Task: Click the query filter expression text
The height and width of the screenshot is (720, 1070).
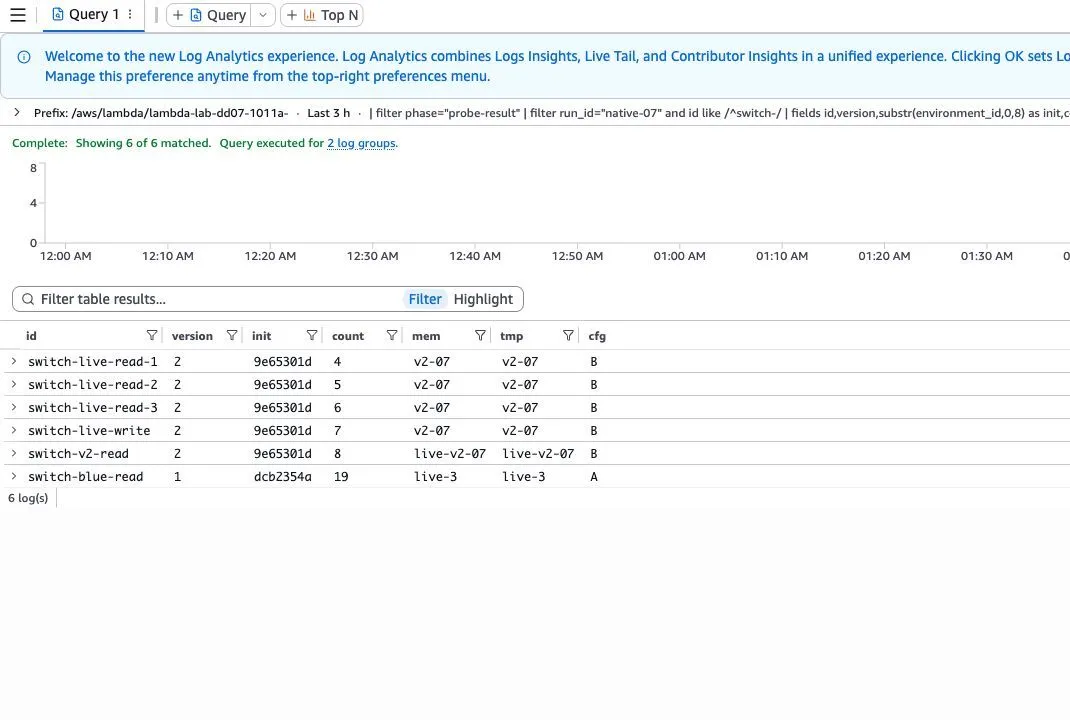Action: 721,113
